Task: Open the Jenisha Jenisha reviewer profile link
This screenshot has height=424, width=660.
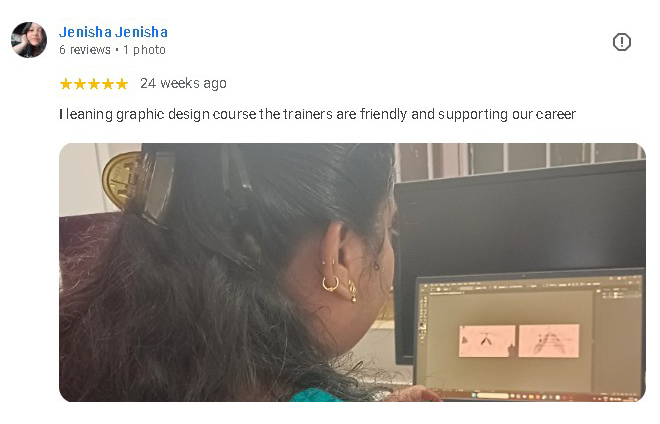Action: [113, 32]
